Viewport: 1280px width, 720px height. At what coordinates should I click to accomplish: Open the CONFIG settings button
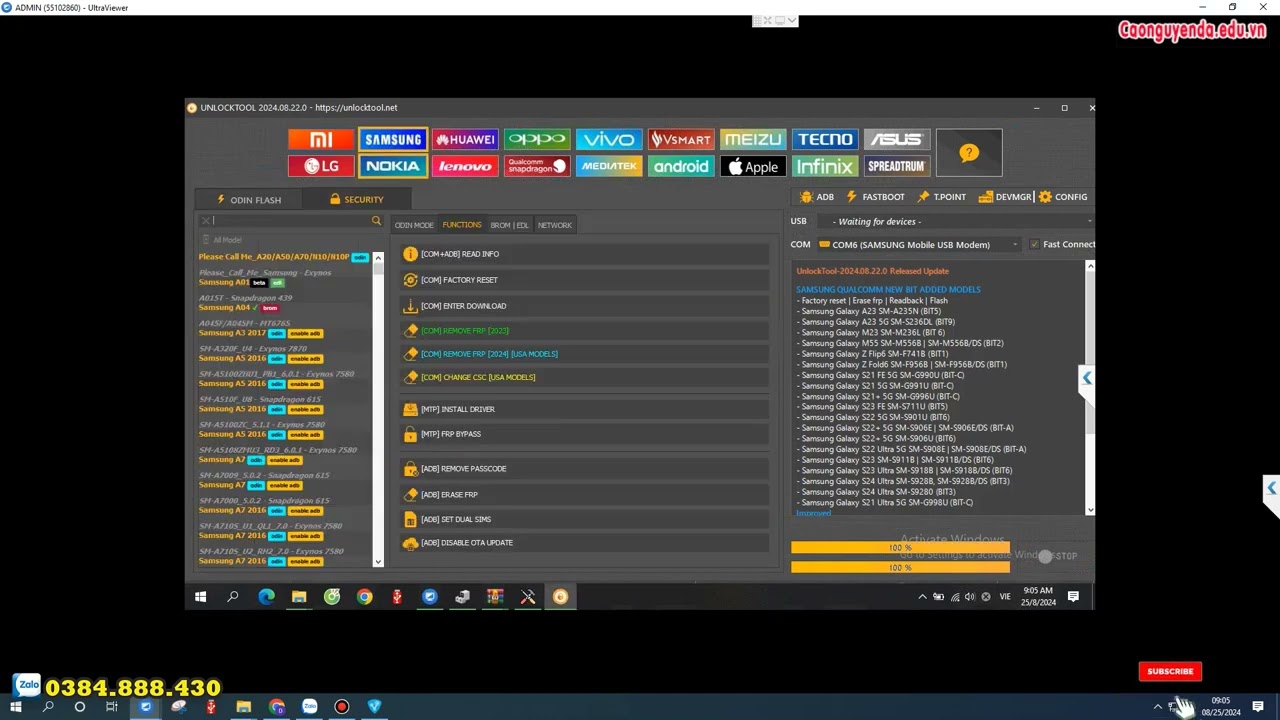[1063, 197]
